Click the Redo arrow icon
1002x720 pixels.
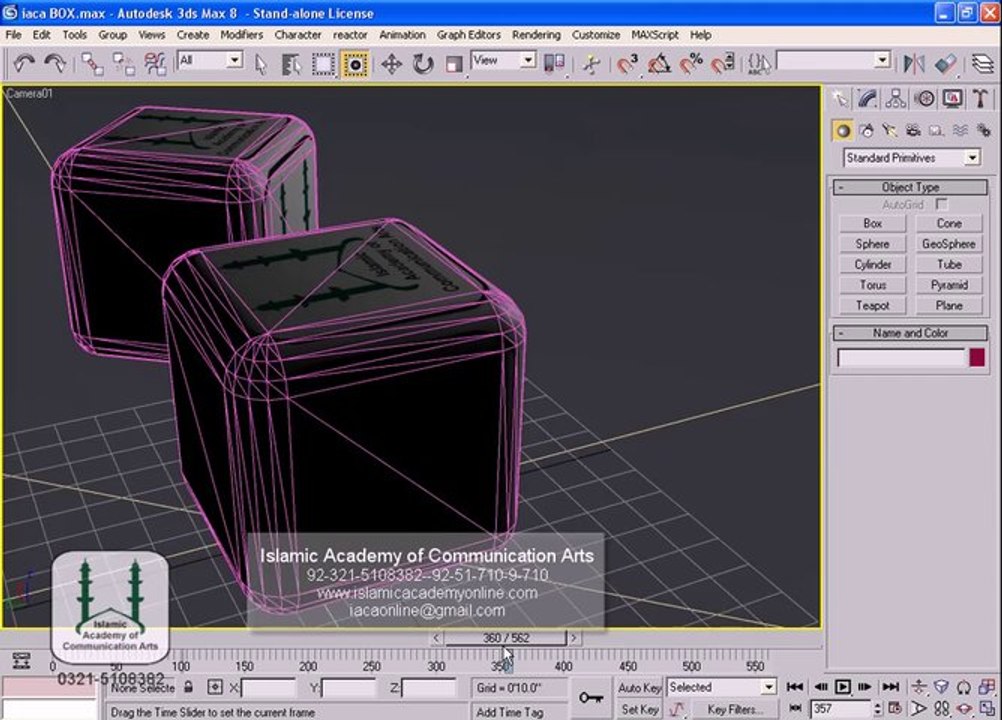pyautogui.click(x=55, y=63)
